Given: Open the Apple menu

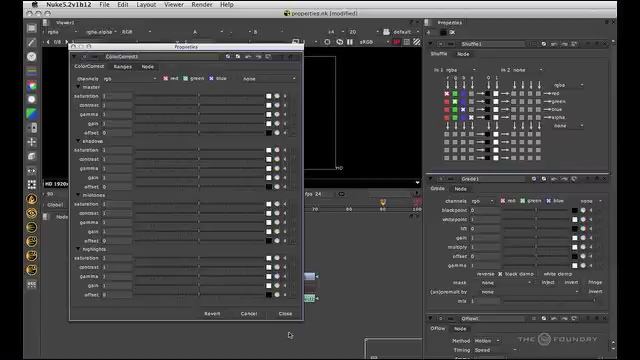Looking at the screenshot, I should coord(35,4).
